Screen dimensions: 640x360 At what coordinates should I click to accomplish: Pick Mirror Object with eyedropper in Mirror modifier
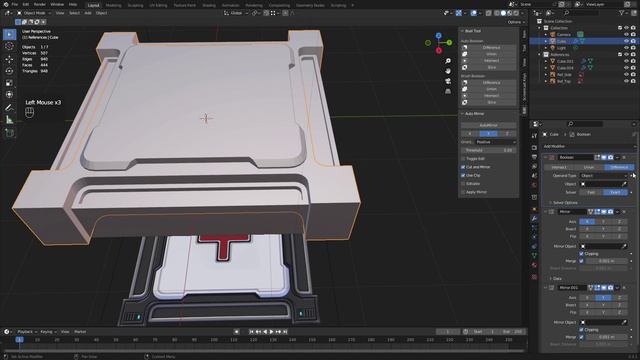(624, 246)
